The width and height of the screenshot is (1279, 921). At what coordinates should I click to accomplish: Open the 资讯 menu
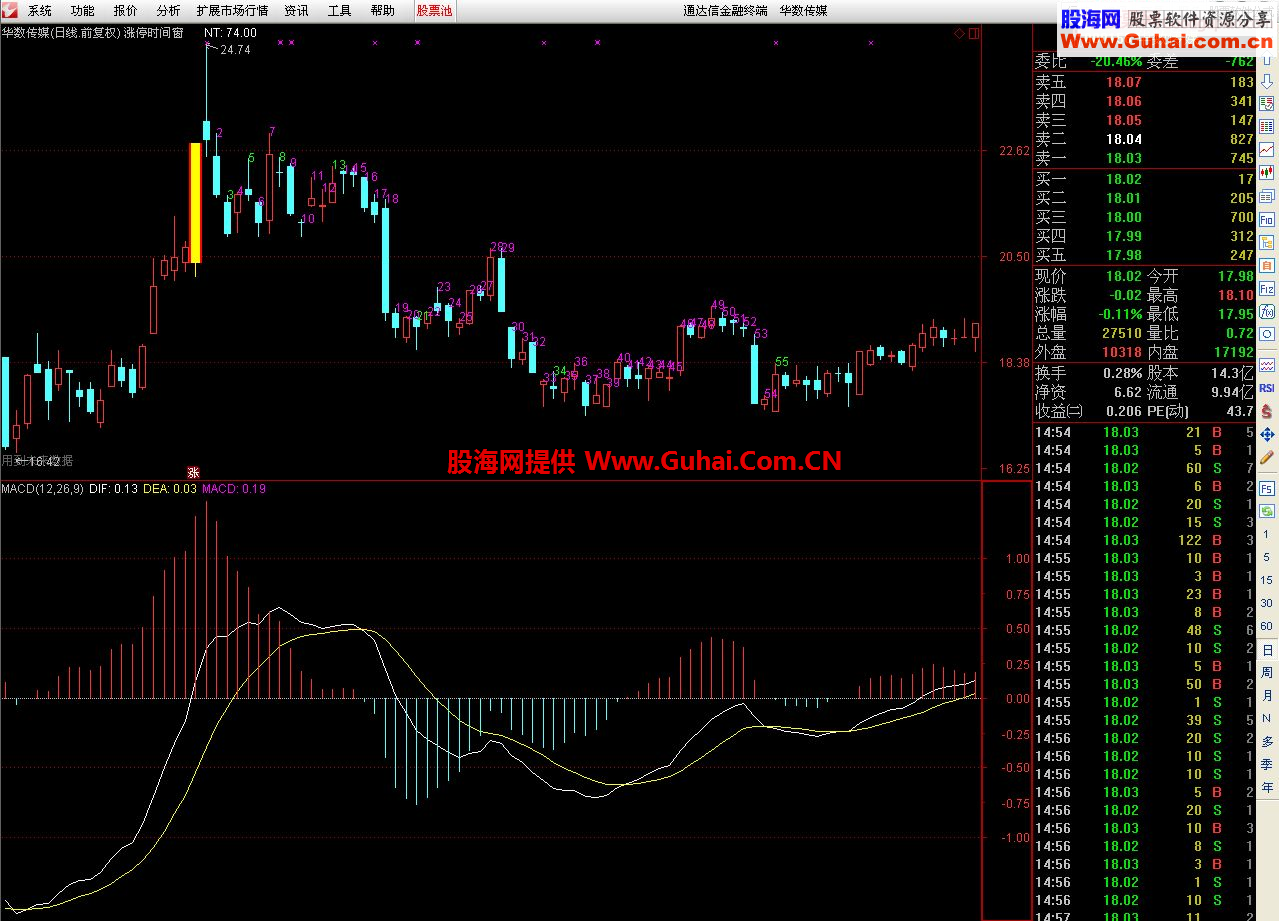pyautogui.click(x=296, y=10)
